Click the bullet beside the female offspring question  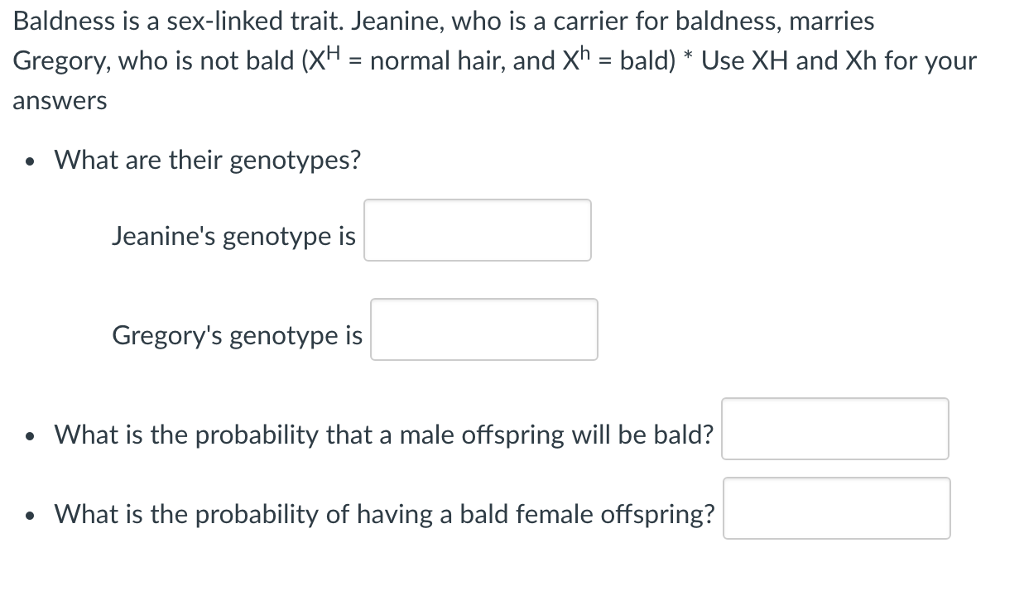29,516
